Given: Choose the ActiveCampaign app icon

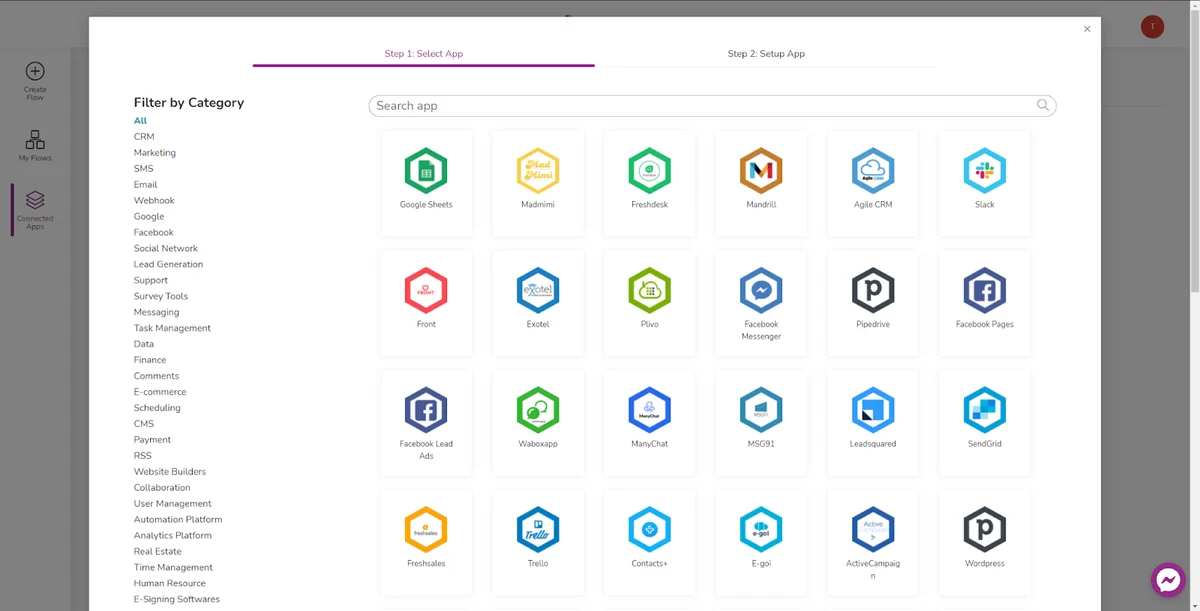Looking at the screenshot, I should pos(873,530).
